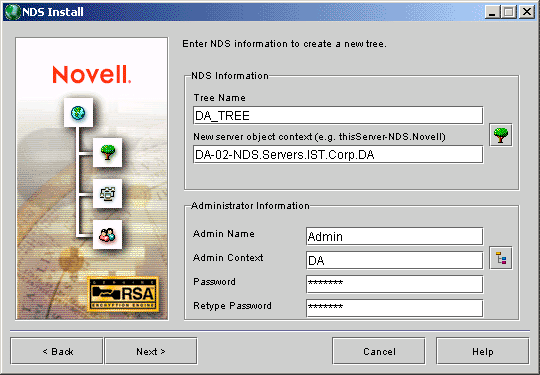This screenshot has width=540, height=375.
Task: Click the server icon in the Novell diagram
Action: pos(107,193)
